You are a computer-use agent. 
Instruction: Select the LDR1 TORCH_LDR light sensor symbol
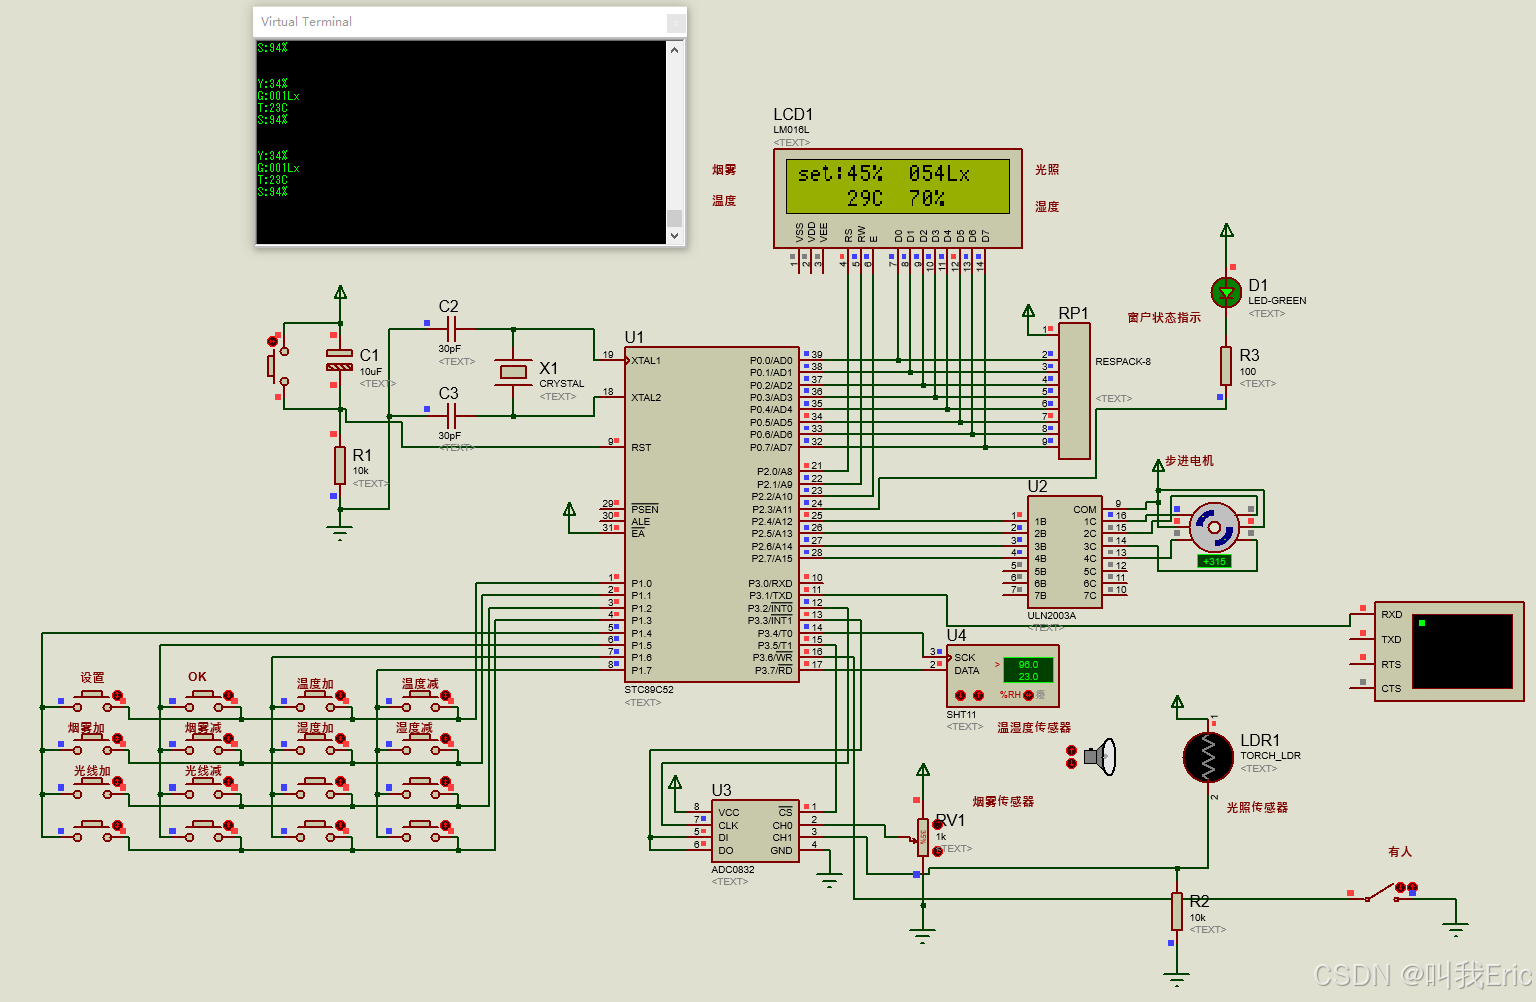[1208, 757]
